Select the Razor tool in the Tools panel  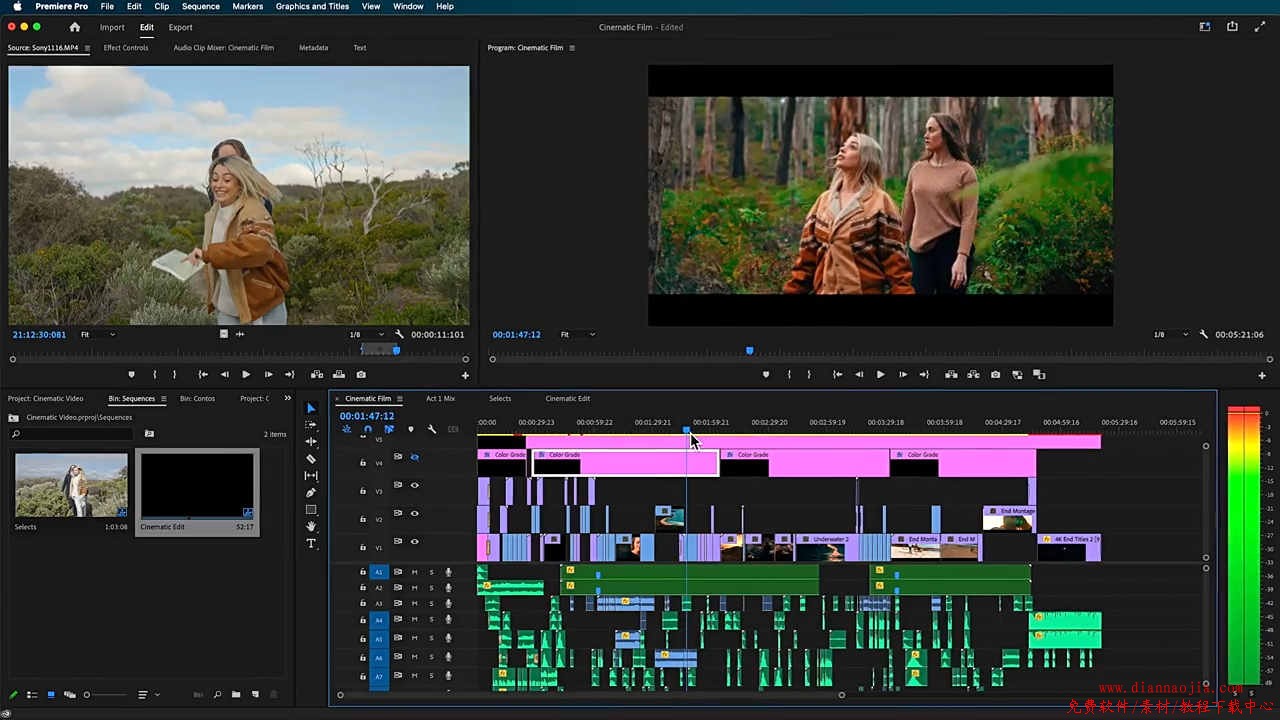pyautogui.click(x=311, y=459)
